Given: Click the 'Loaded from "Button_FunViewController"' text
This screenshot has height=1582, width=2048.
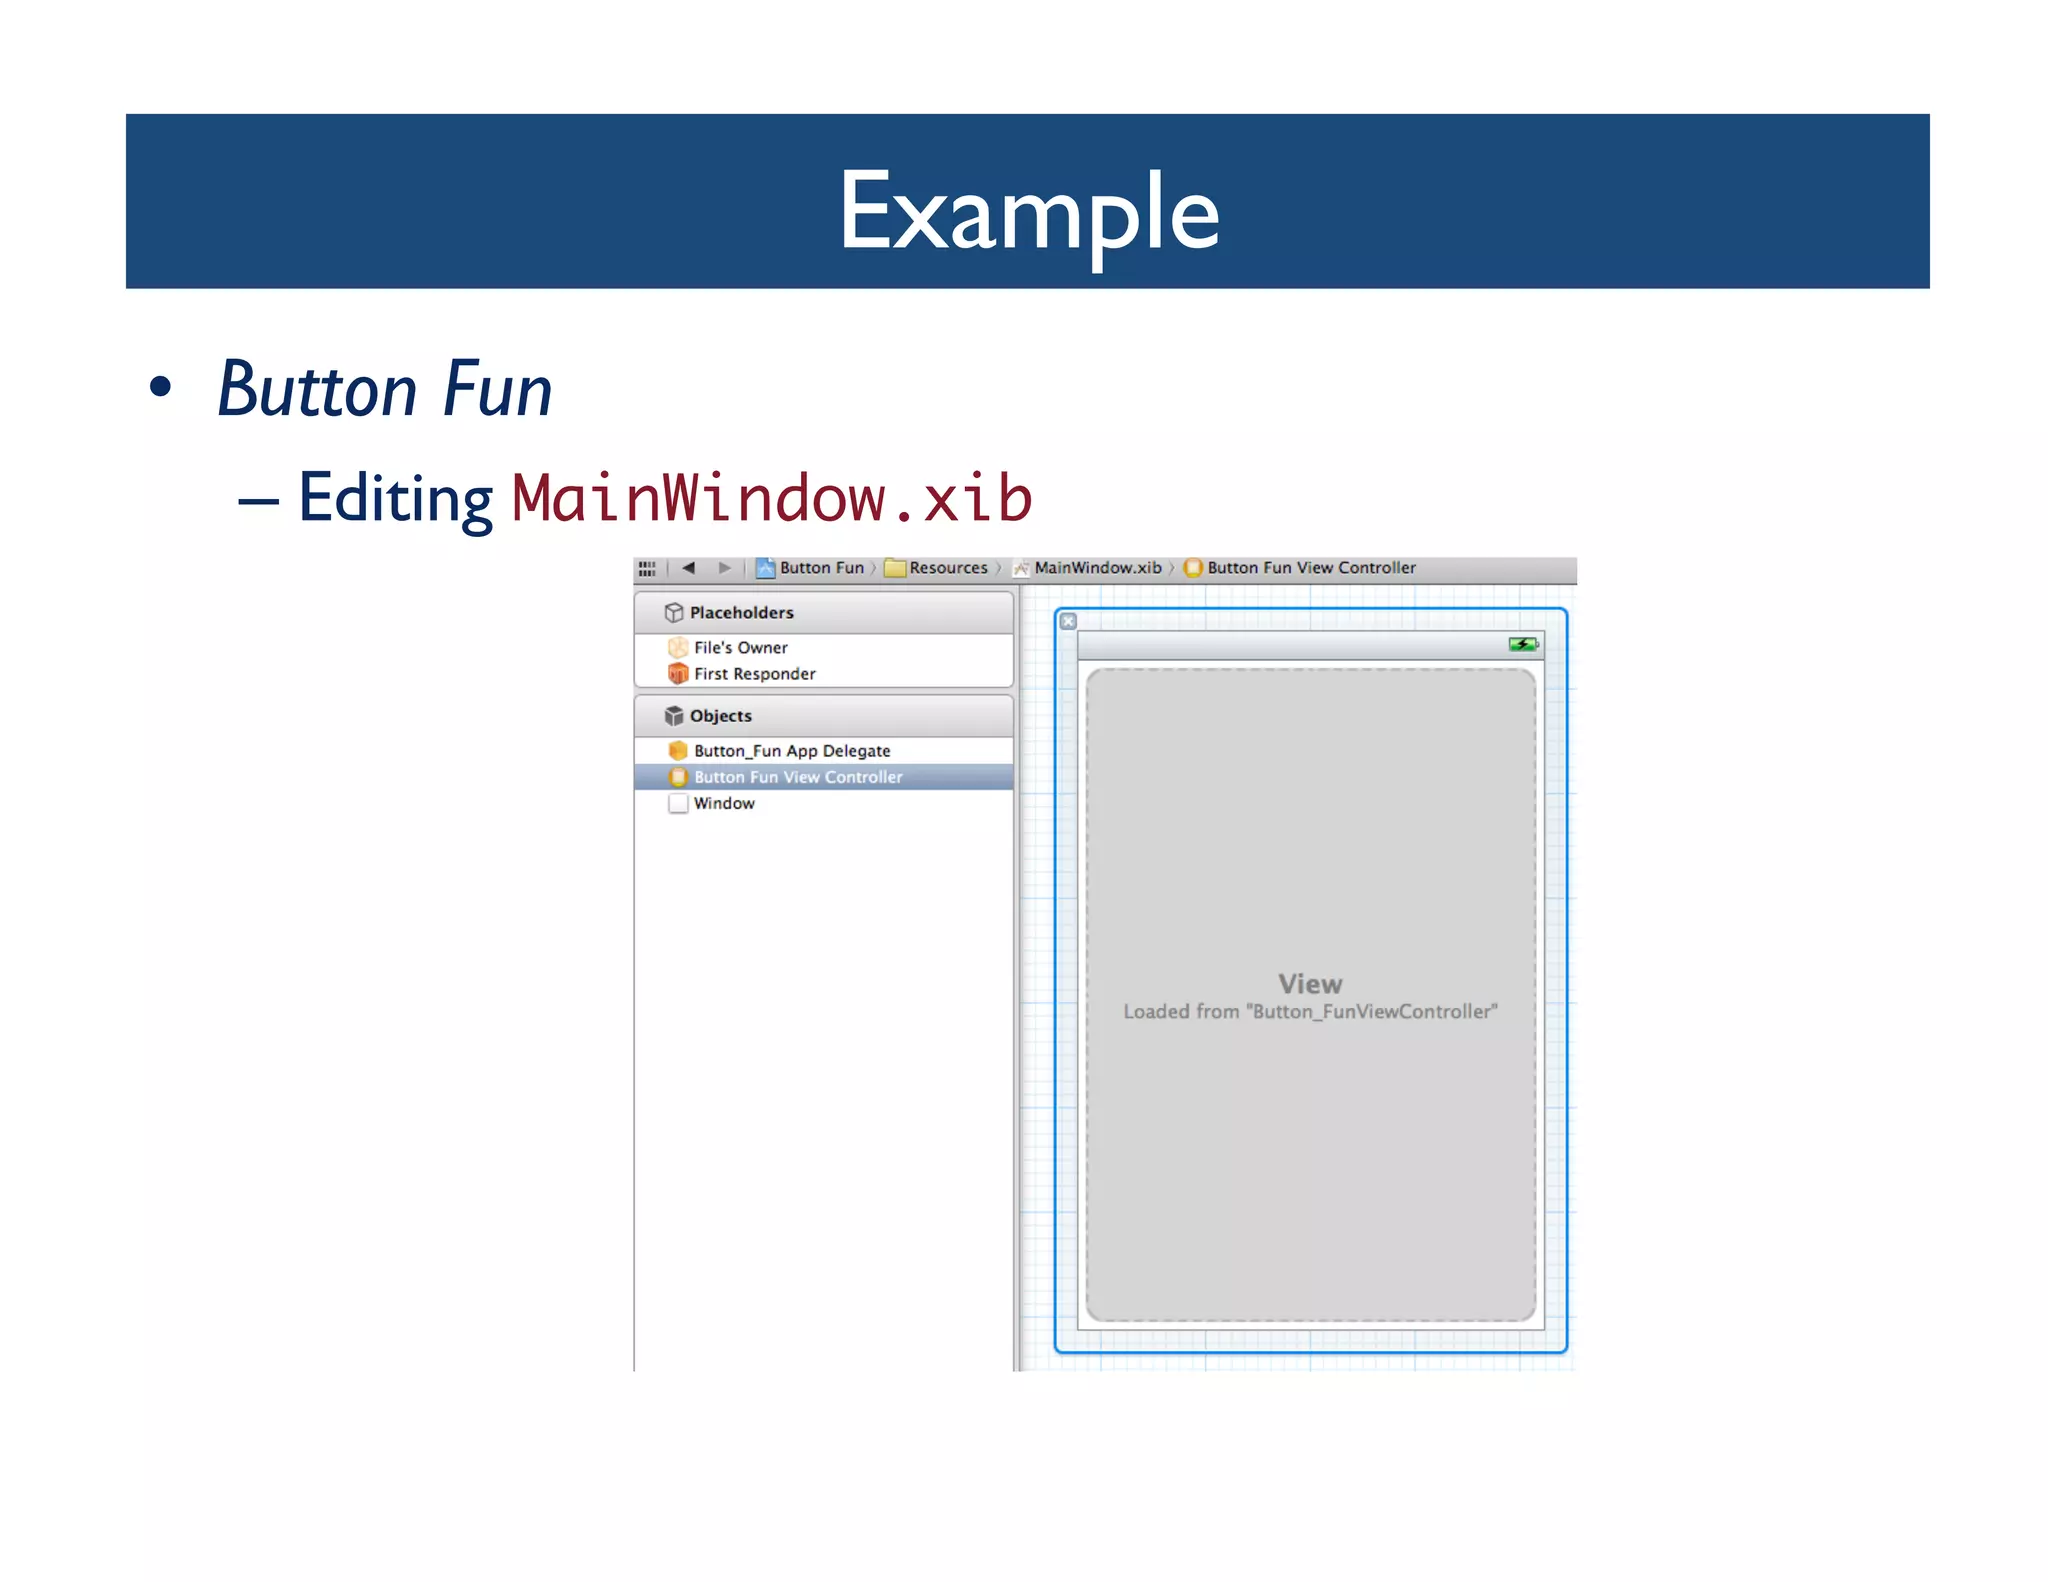Looking at the screenshot, I should pyautogui.click(x=1311, y=1012).
